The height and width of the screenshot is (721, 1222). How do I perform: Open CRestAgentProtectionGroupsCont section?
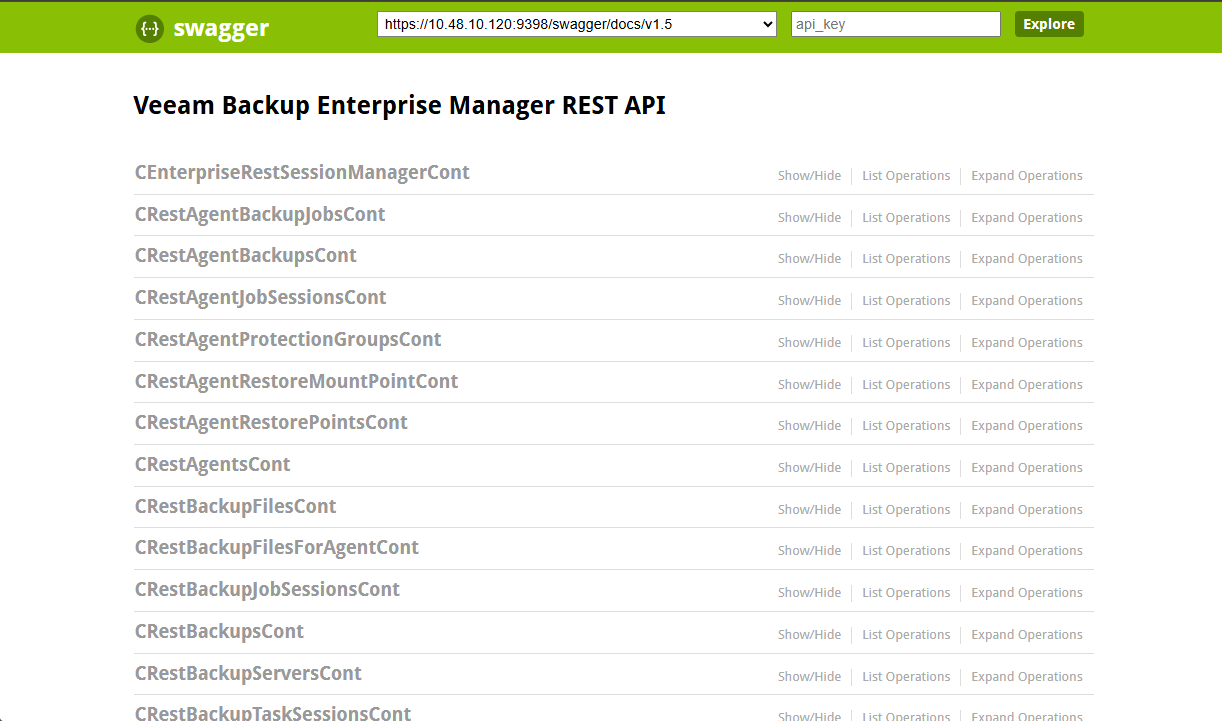click(288, 340)
